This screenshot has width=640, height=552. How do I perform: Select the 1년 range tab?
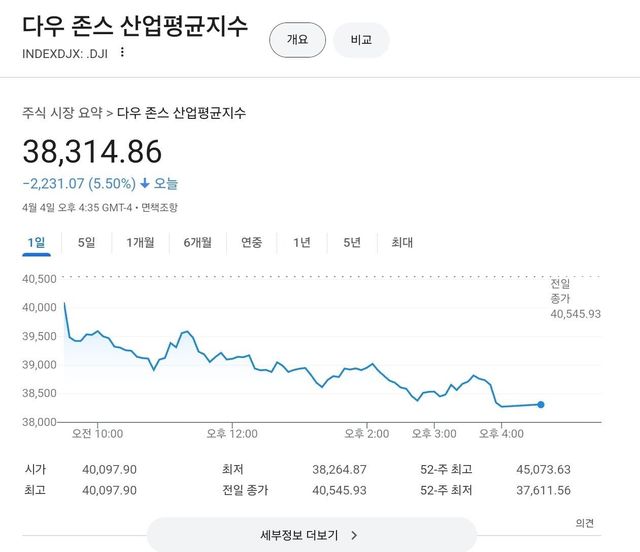coord(302,242)
